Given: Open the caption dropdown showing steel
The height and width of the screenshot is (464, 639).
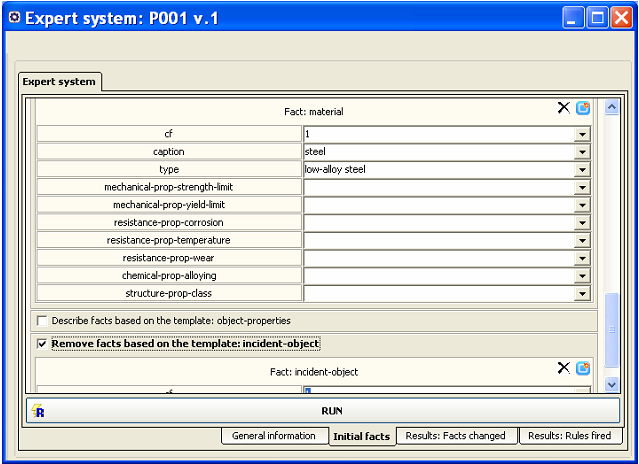Looking at the screenshot, I should point(582,152).
